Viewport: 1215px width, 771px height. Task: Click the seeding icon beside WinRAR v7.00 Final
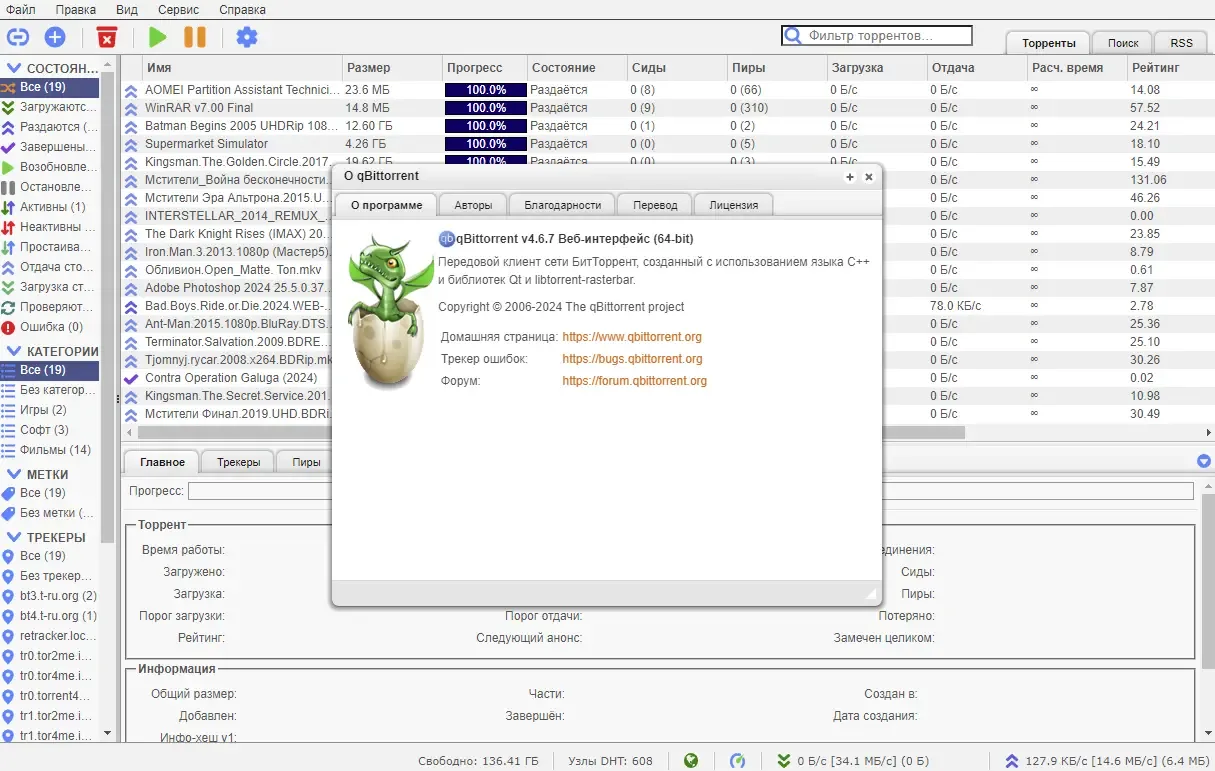[131, 108]
